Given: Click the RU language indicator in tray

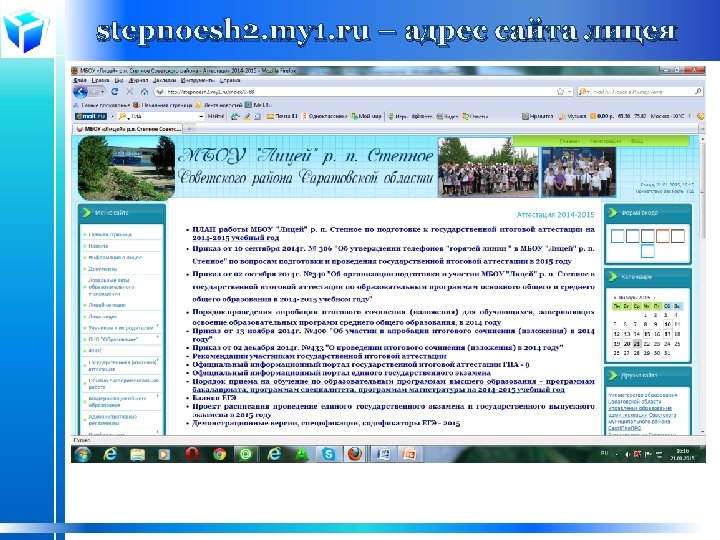Looking at the screenshot, I should pyautogui.click(x=604, y=453).
